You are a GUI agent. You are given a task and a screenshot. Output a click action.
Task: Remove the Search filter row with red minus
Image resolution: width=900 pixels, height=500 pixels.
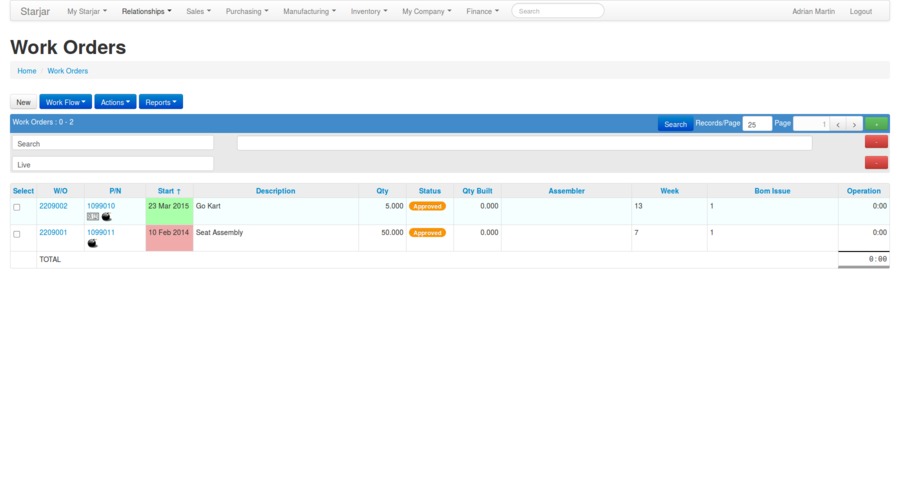pos(876,143)
